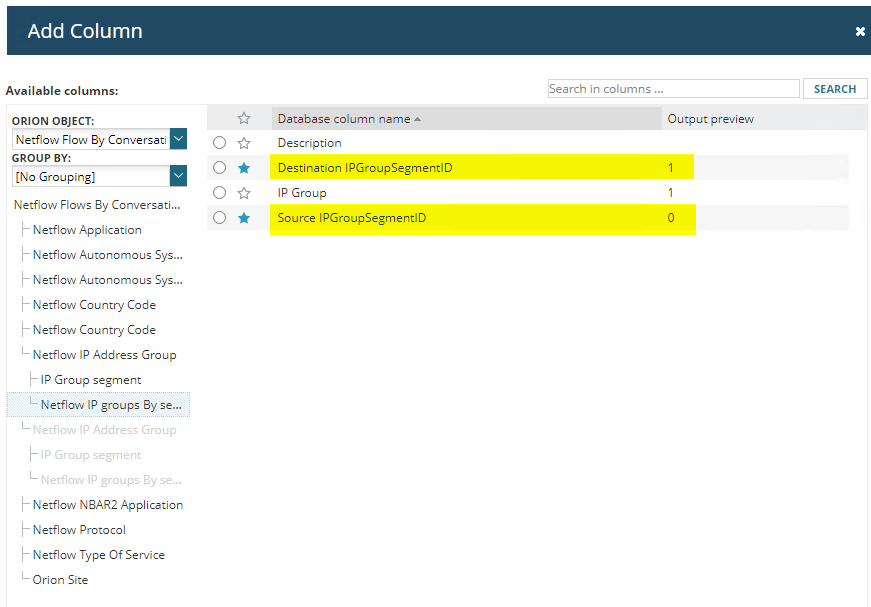
Task: Select Netflow Flows By Conversation root node
Action: [x=97, y=205]
